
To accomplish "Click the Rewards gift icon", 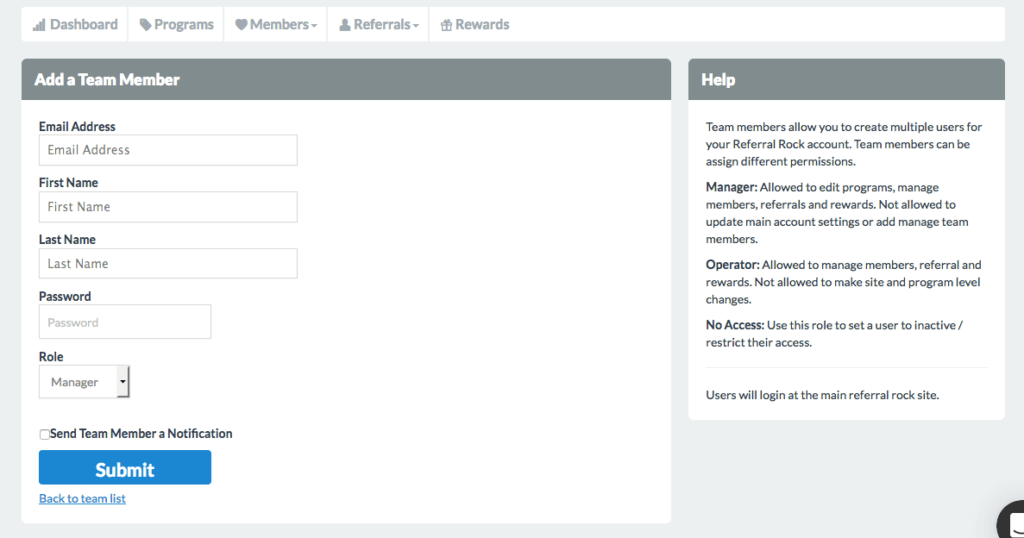I will pyautogui.click(x=446, y=25).
